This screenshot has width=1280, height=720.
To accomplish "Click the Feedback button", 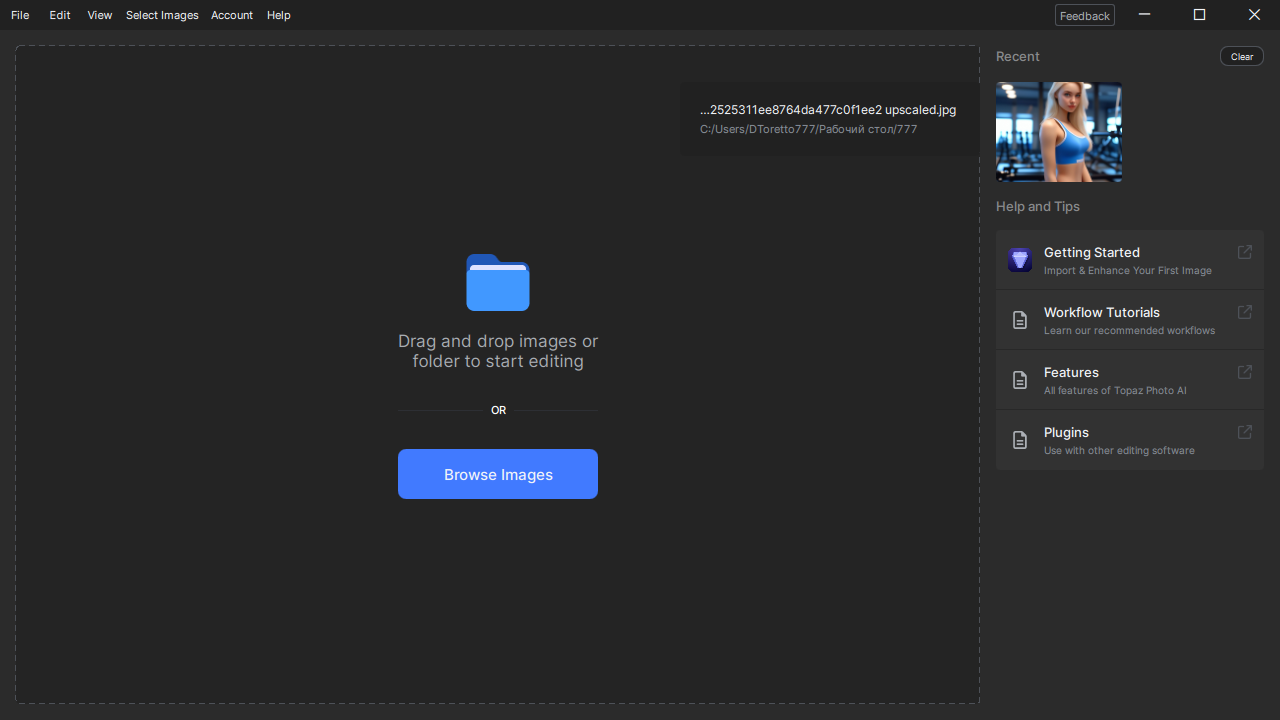I will pos(1085,15).
